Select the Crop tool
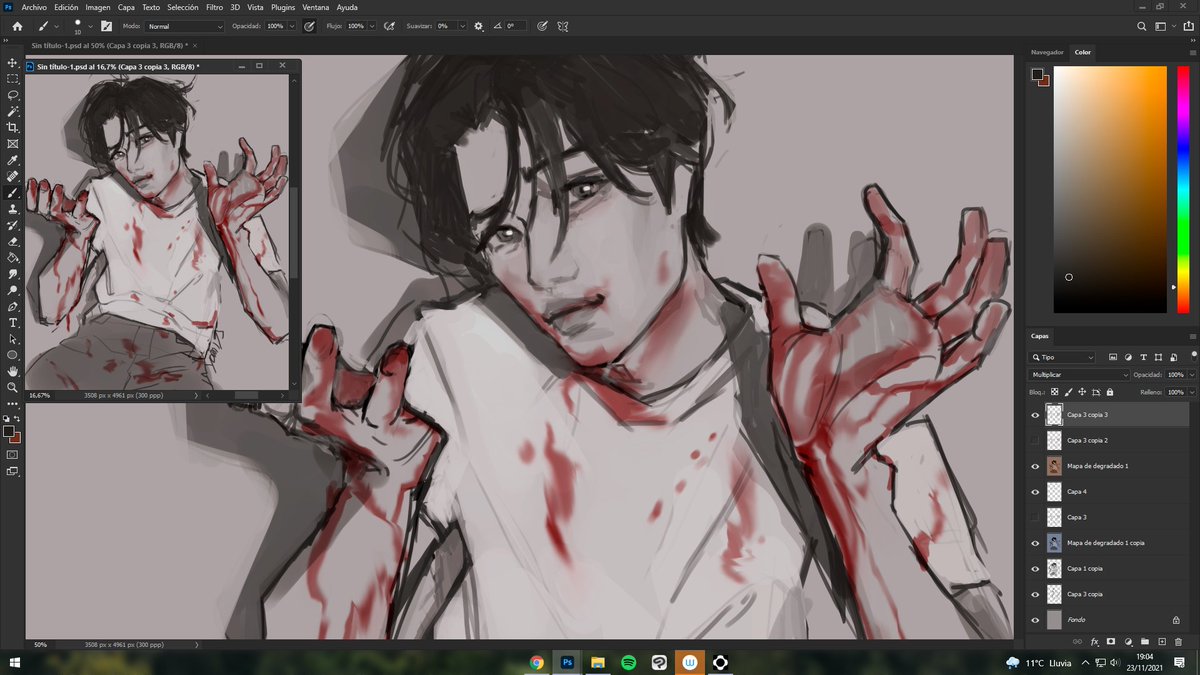The height and width of the screenshot is (675, 1200). 13,128
